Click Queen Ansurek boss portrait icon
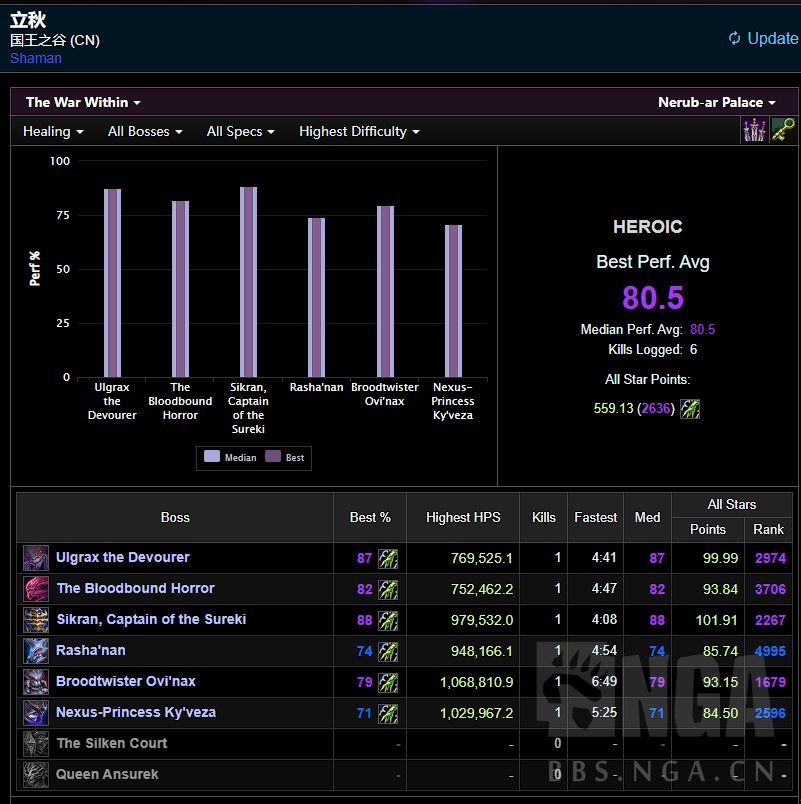The height and width of the screenshot is (804, 801). pos(36,775)
